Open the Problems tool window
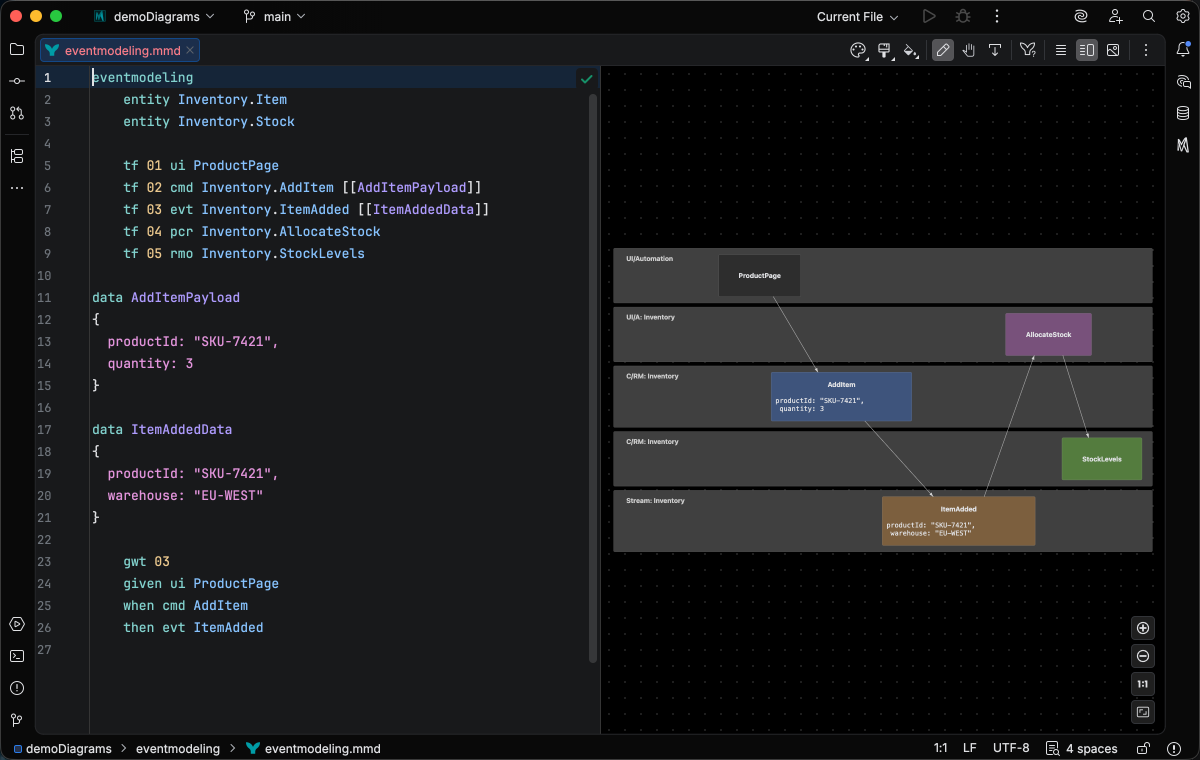Screen dimensions: 1200x760 click(x=17, y=688)
